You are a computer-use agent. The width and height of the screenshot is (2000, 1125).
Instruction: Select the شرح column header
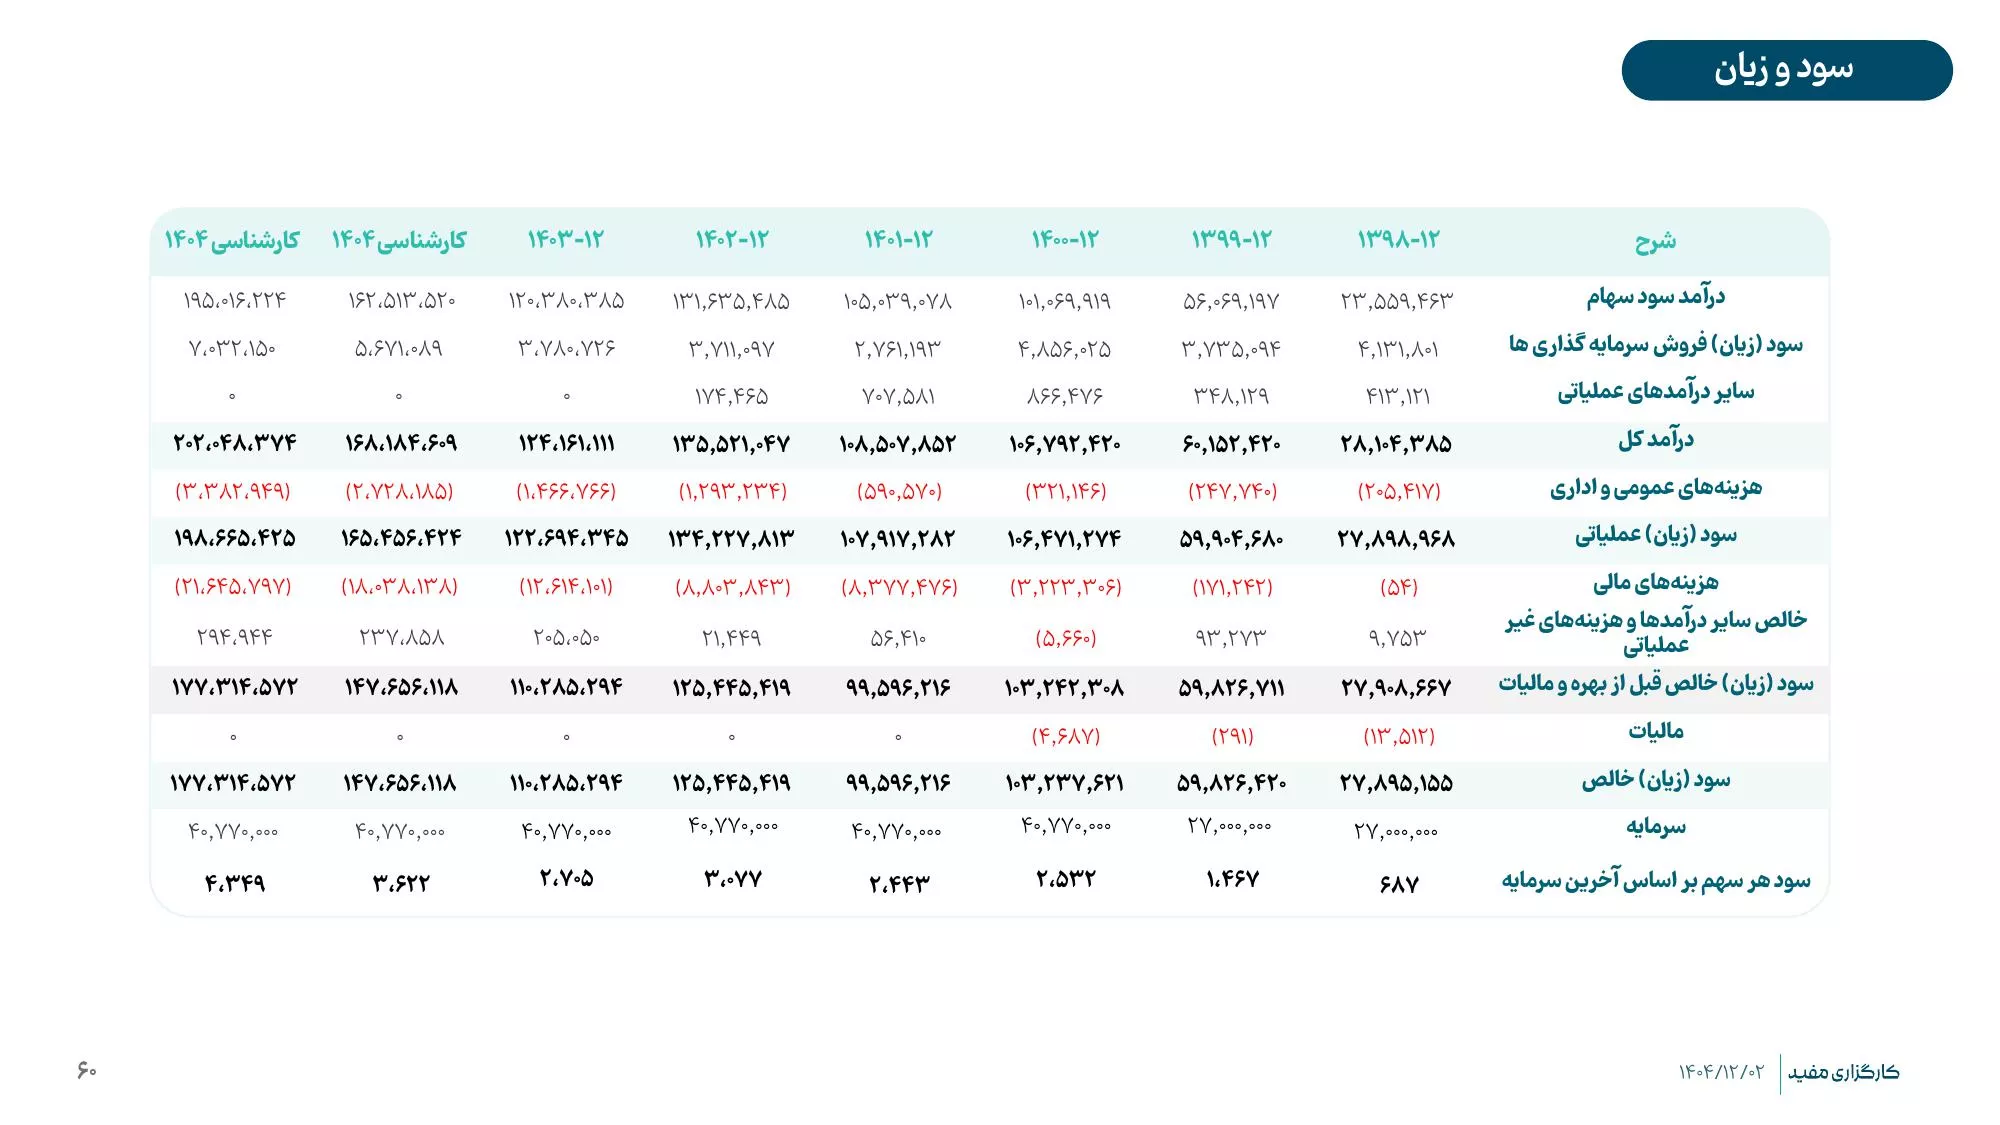click(x=1655, y=241)
